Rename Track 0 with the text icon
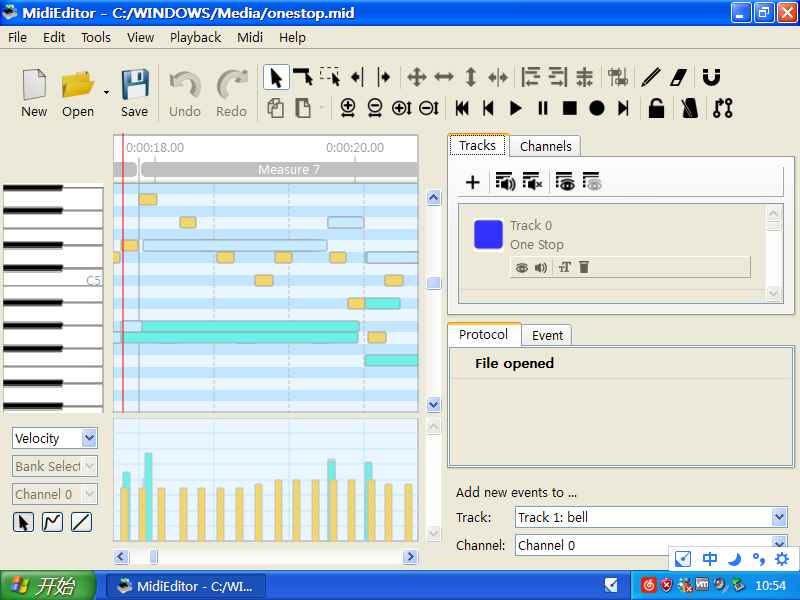 pyautogui.click(x=565, y=267)
